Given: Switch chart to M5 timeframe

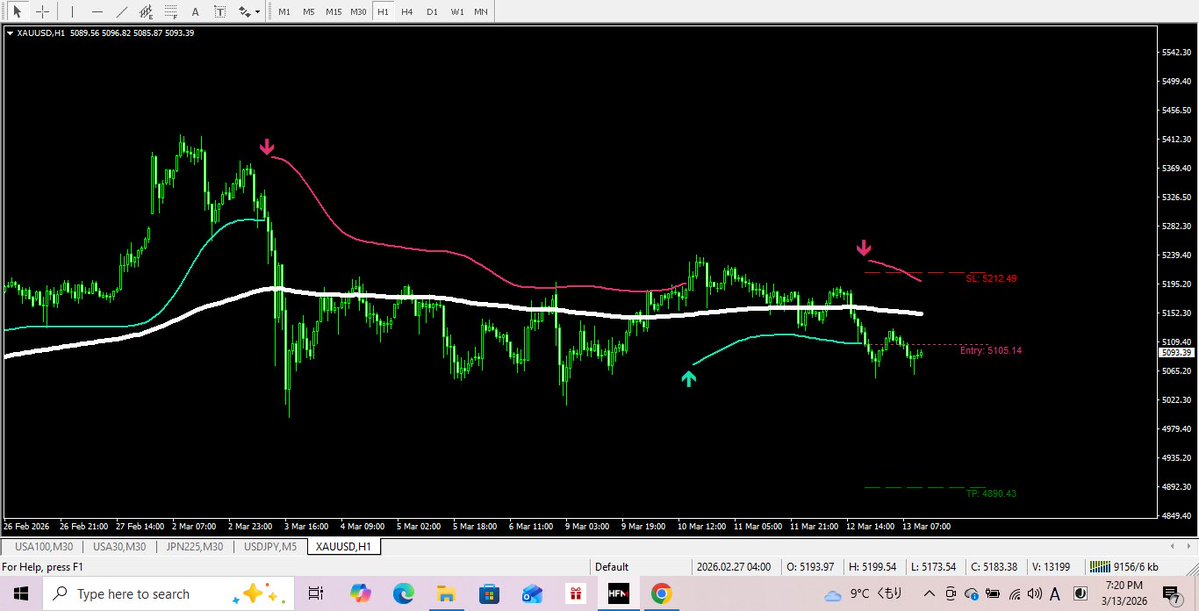Looking at the screenshot, I should 308,11.
